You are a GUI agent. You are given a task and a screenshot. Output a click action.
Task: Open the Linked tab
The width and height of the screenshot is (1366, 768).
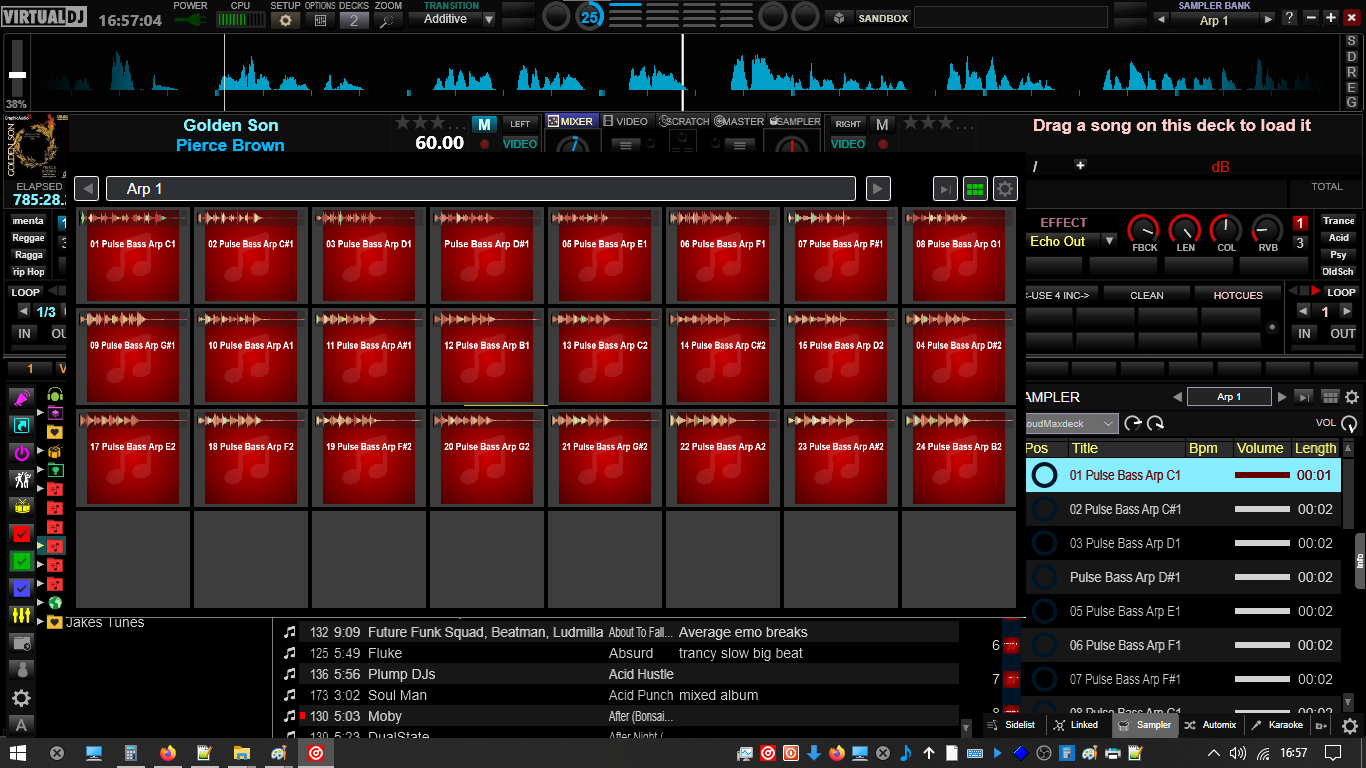[x=1077, y=725]
